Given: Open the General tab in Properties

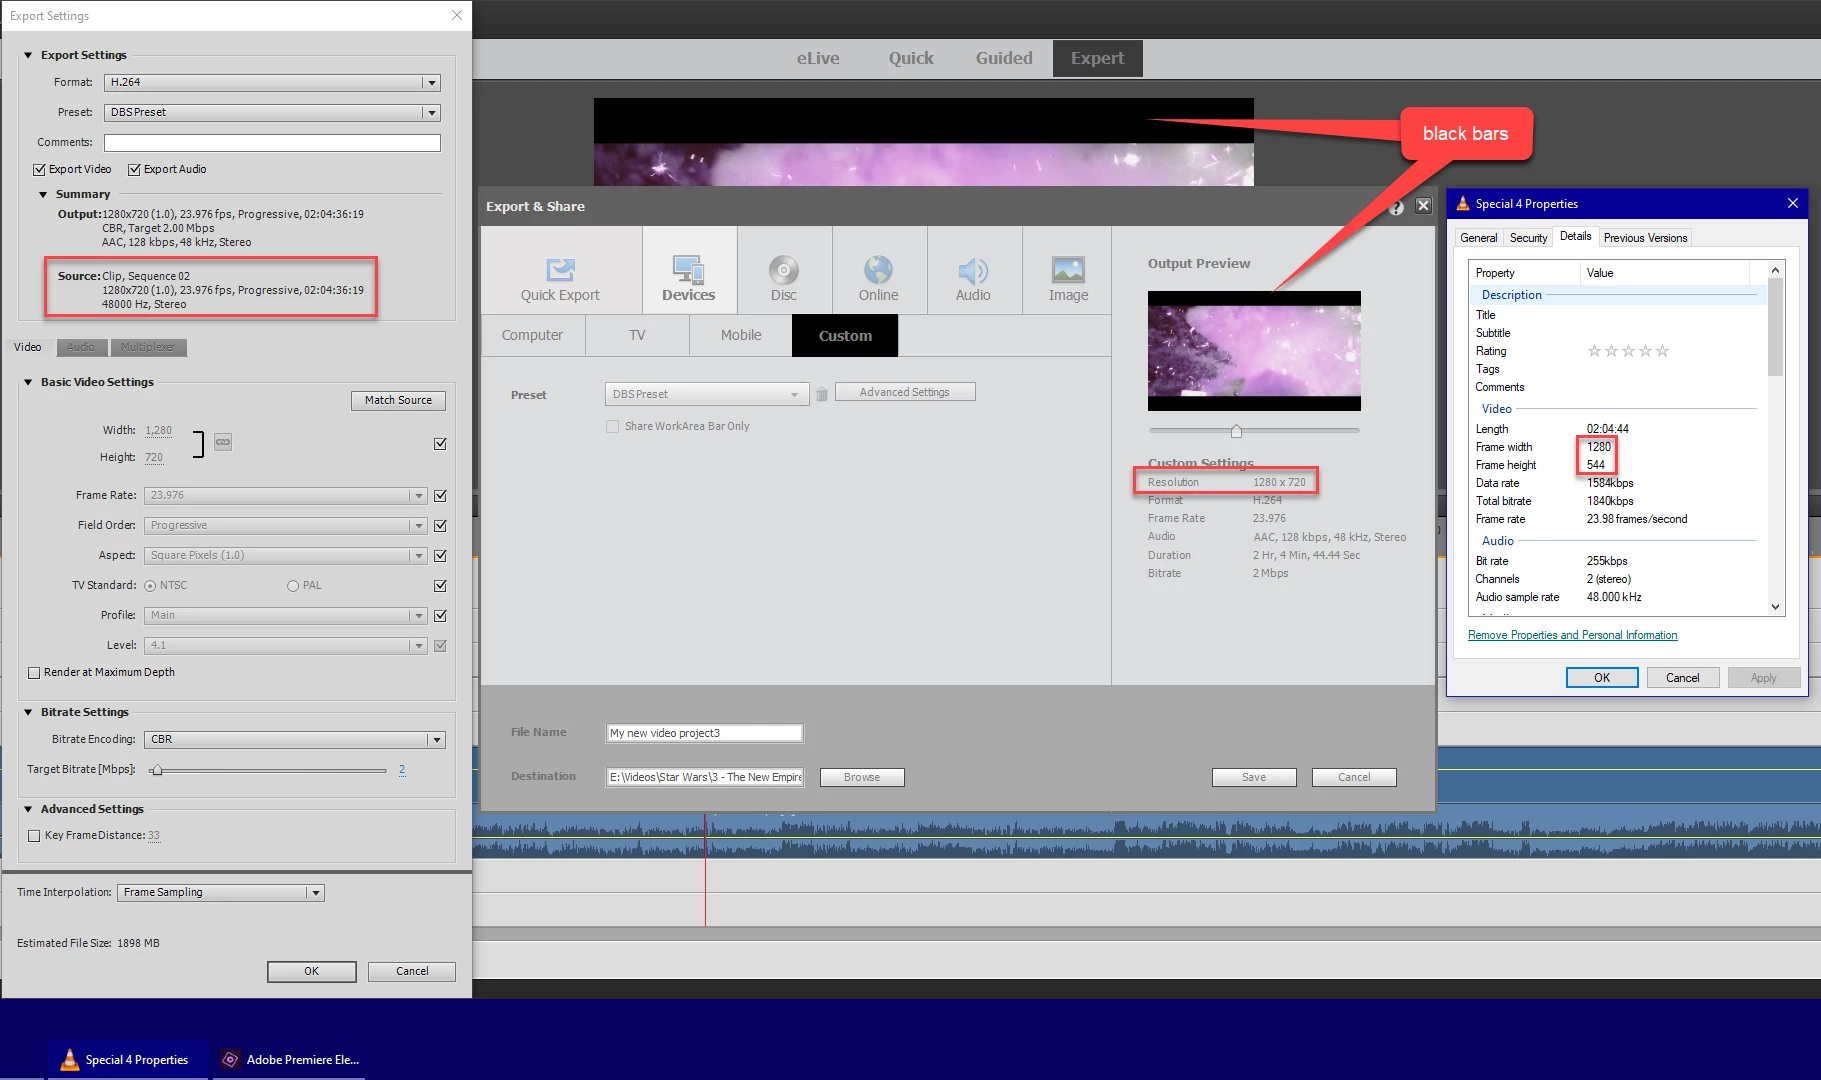Looking at the screenshot, I should click(x=1478, y=238).
